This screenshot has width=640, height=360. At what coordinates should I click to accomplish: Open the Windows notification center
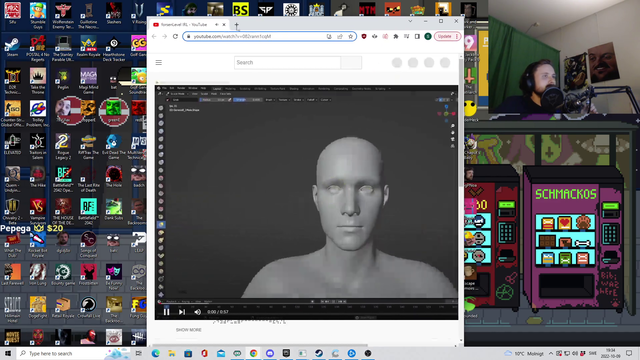pos(629,353)
